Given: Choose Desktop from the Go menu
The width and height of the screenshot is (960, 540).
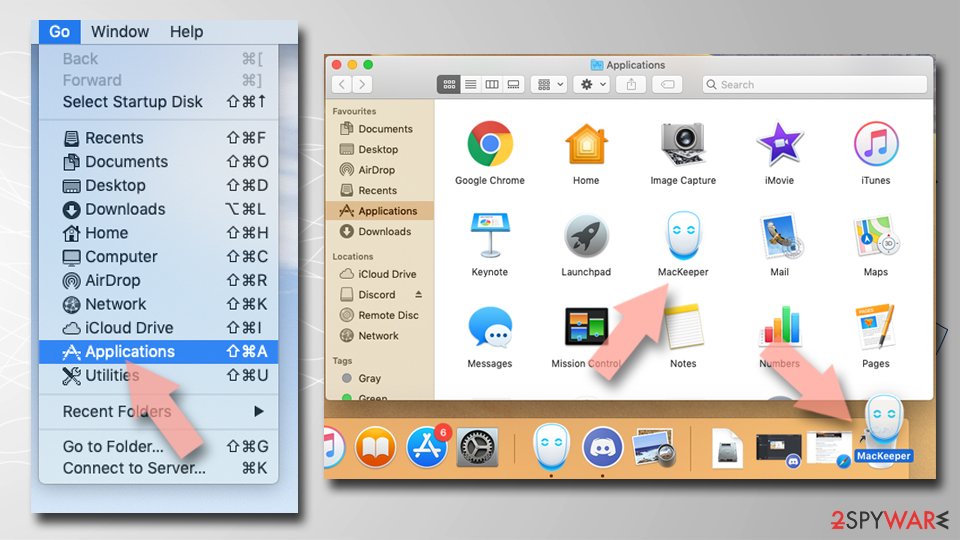Looking at the screenshot, I should pos(158,186).
